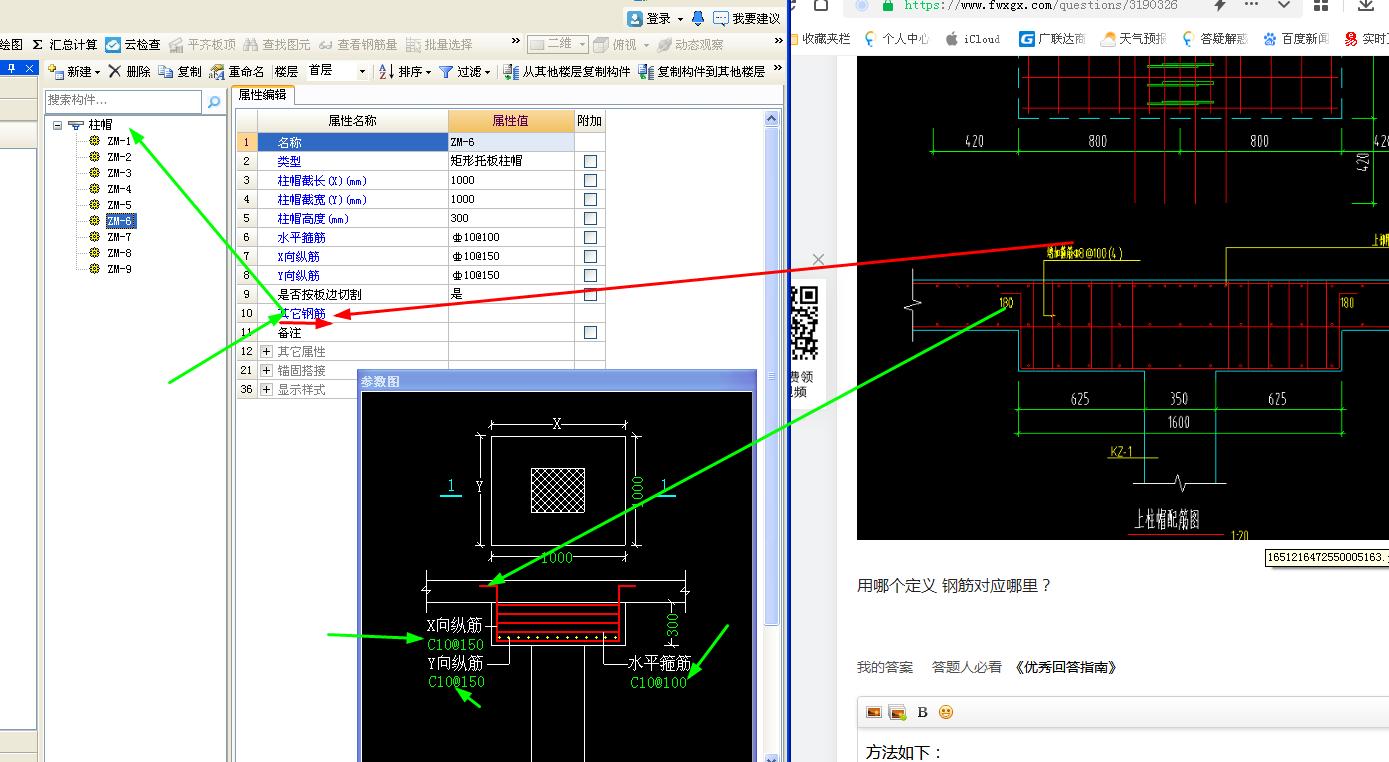Focus the 搜索构件 search field

[124, 101]
